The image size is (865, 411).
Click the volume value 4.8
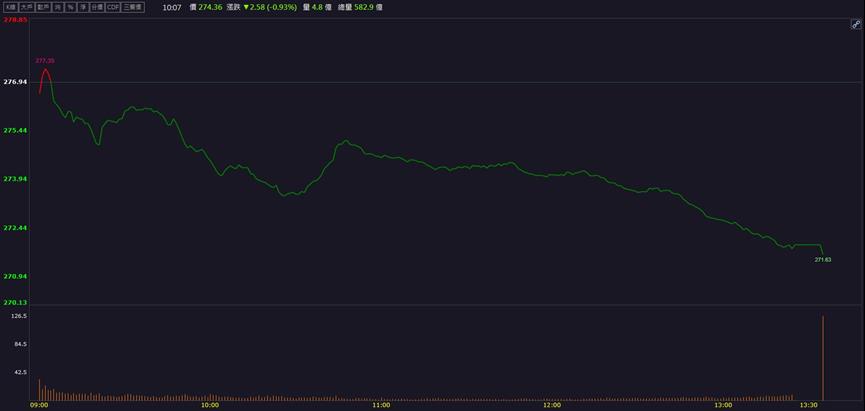[x=316, y=8]
